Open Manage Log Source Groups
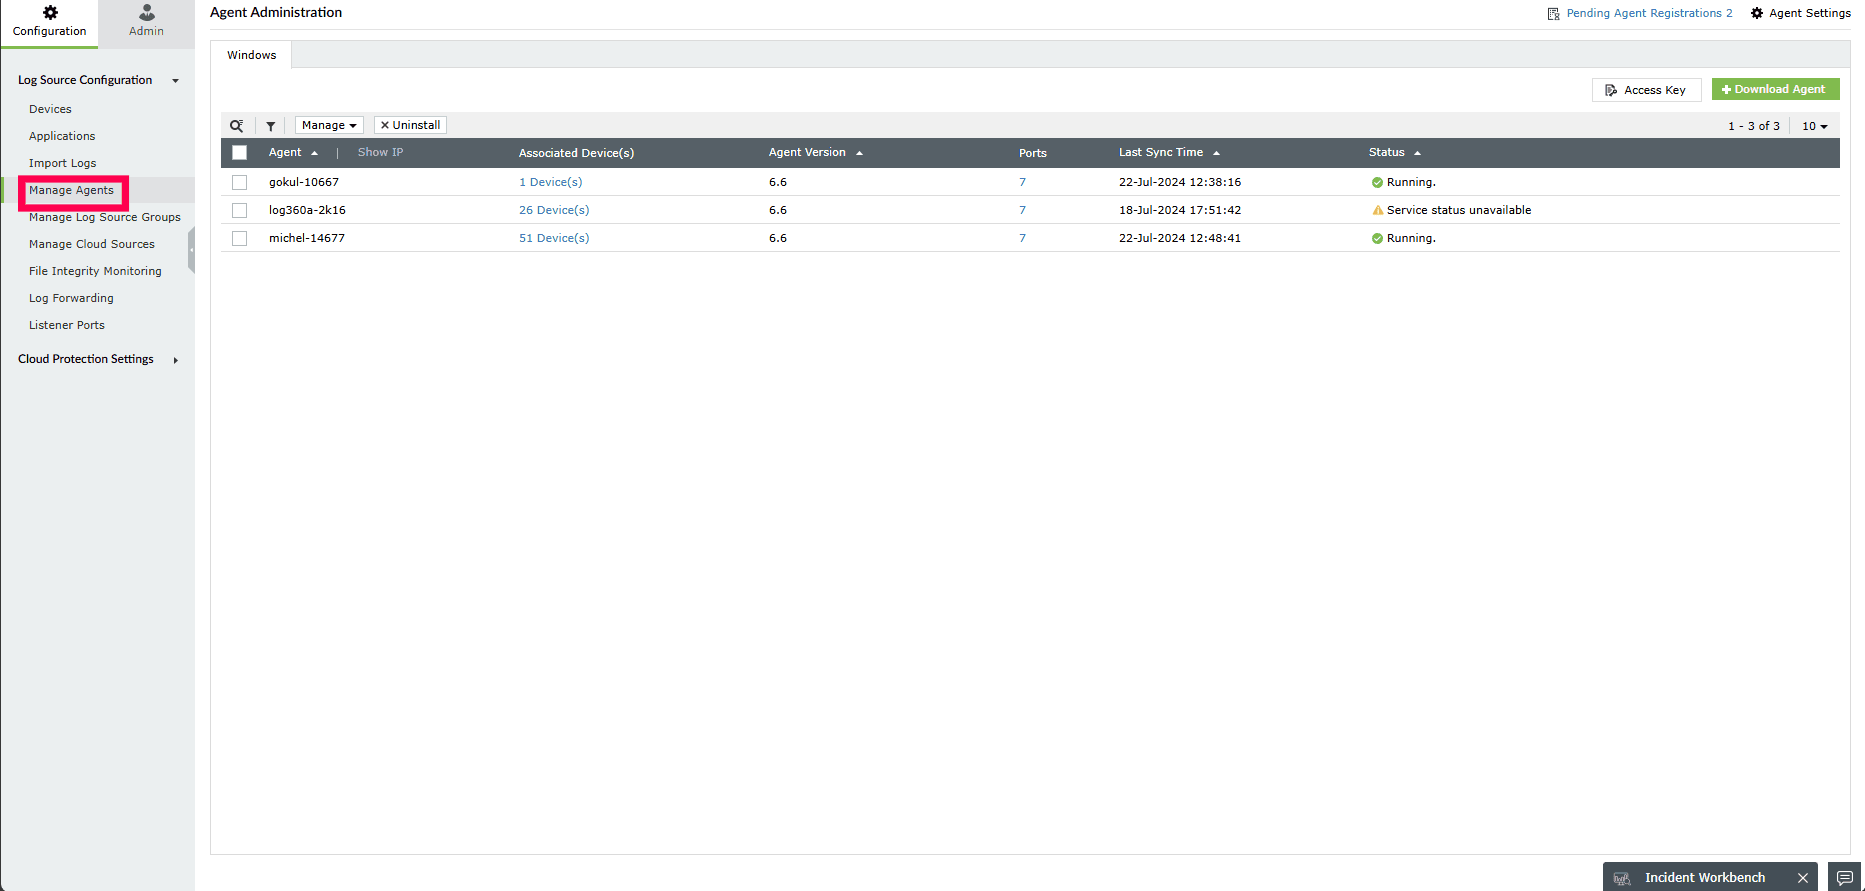 105,217
